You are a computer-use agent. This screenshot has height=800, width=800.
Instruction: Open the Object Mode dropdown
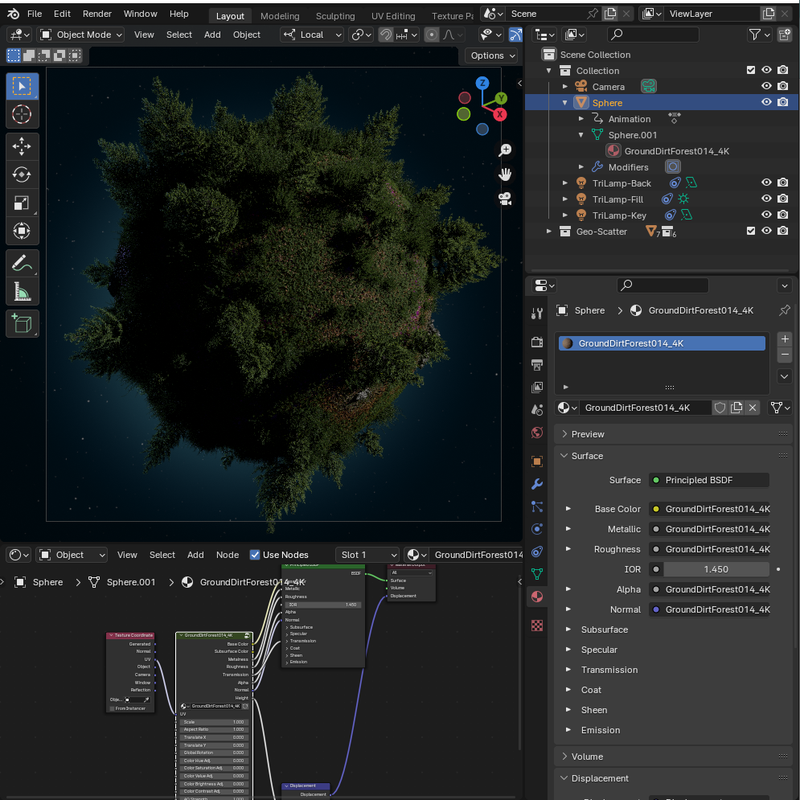[x=81, y=34]
